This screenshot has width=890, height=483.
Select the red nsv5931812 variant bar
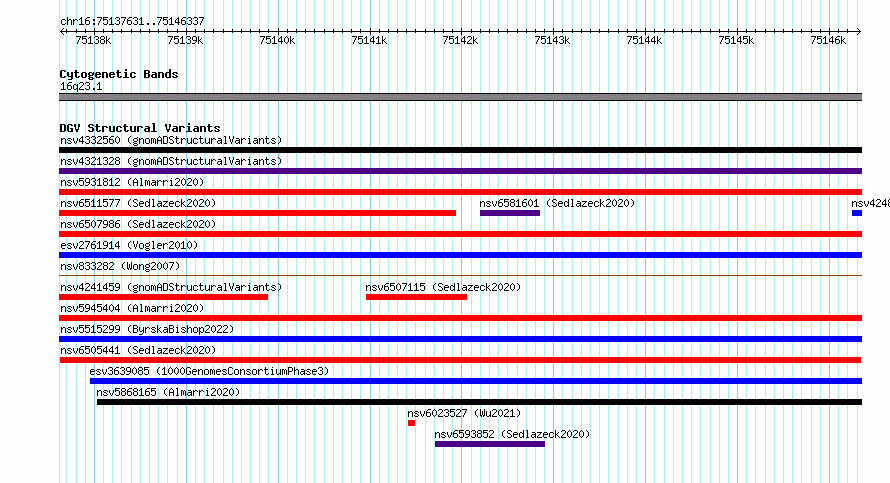(460, 192)
